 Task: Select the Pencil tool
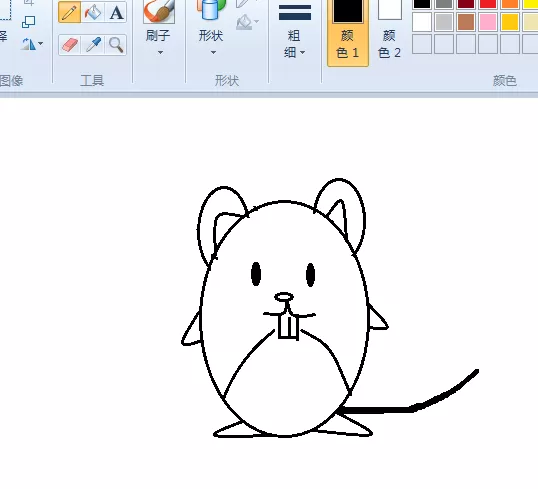[70, 12]
